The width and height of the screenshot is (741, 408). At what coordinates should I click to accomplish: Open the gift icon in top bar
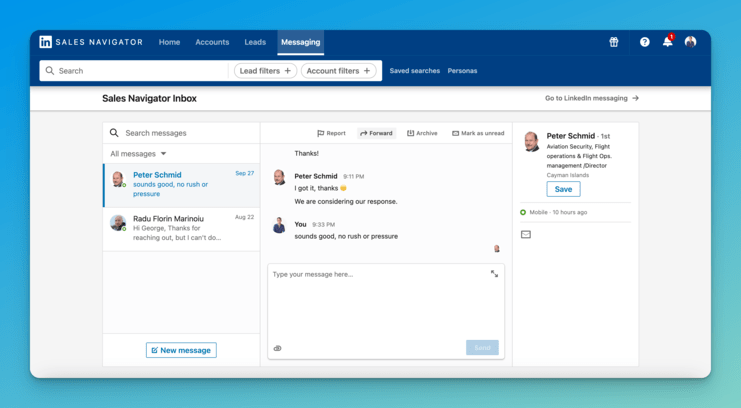click(x=613, y=42)
